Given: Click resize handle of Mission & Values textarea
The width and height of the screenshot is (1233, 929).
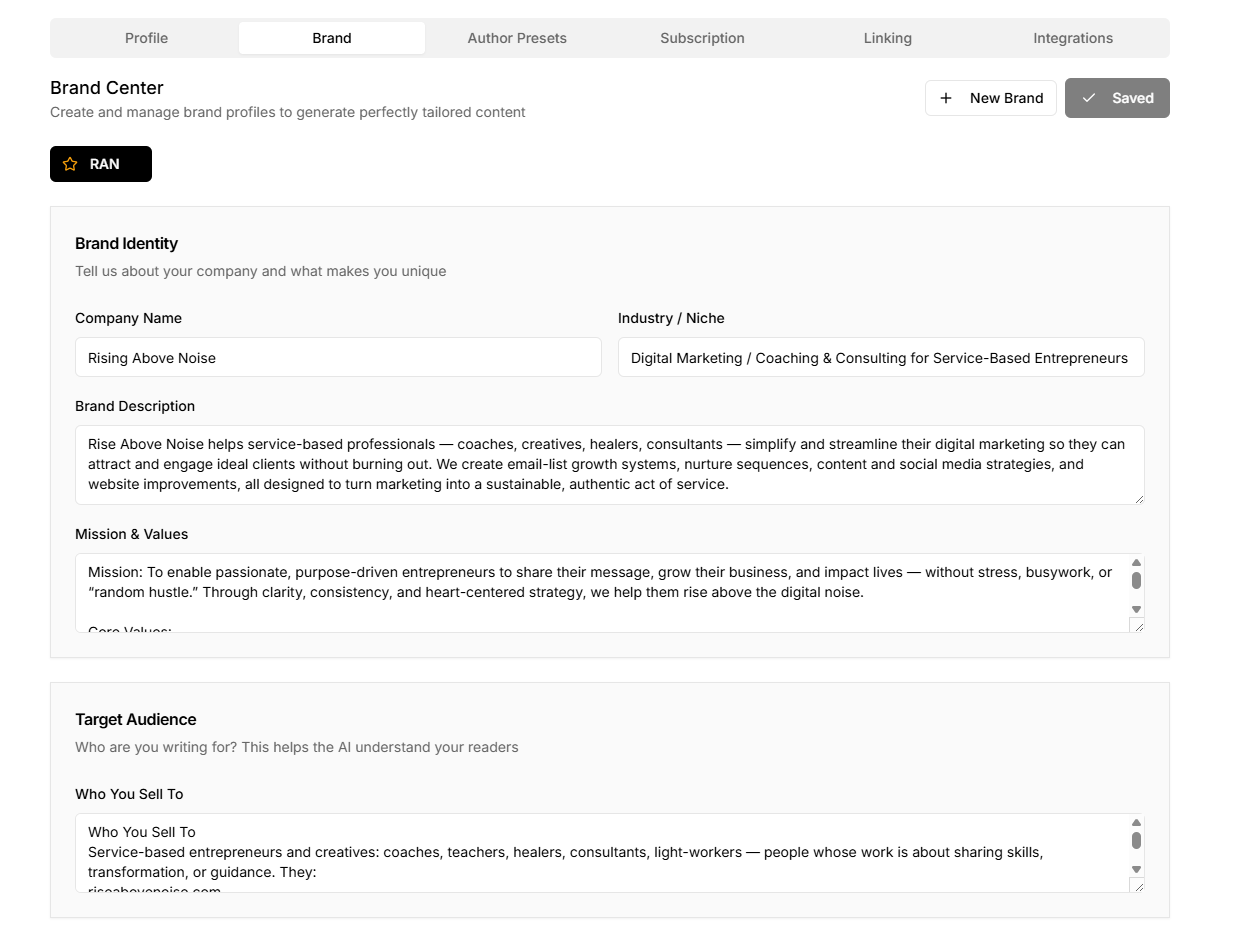Looking at the screenshot, I should (x=1137, y=626).
